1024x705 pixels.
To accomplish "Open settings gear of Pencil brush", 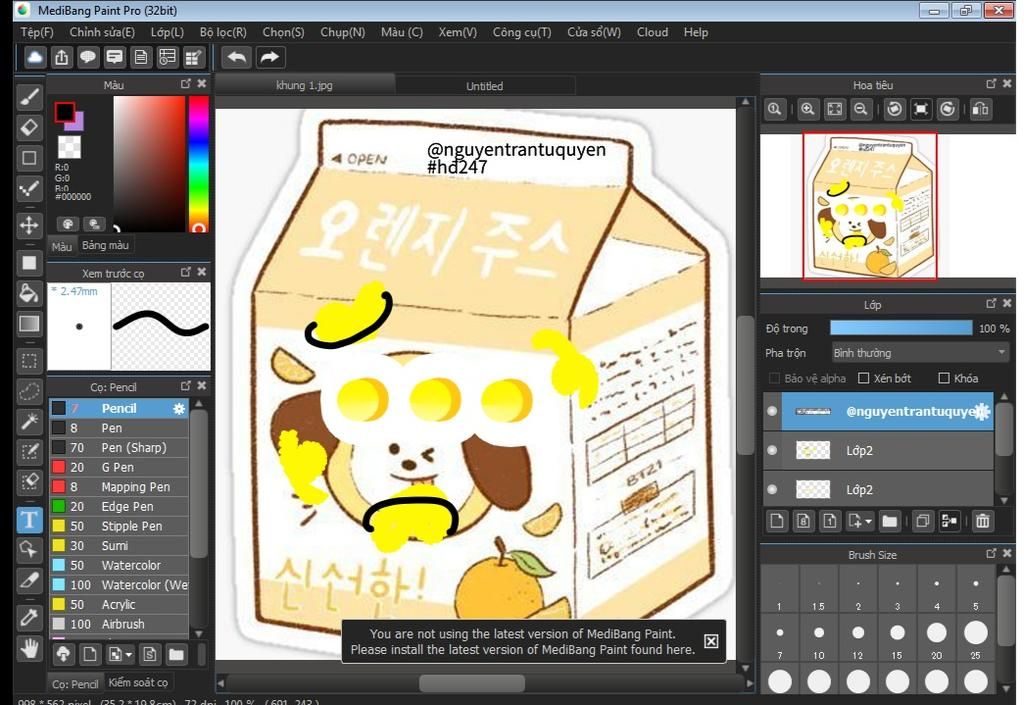I will (x=179, y=409).
